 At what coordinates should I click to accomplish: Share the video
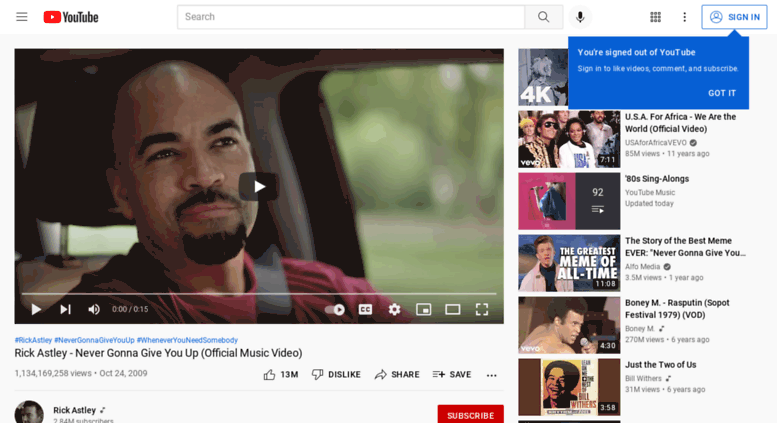(397, 374)
